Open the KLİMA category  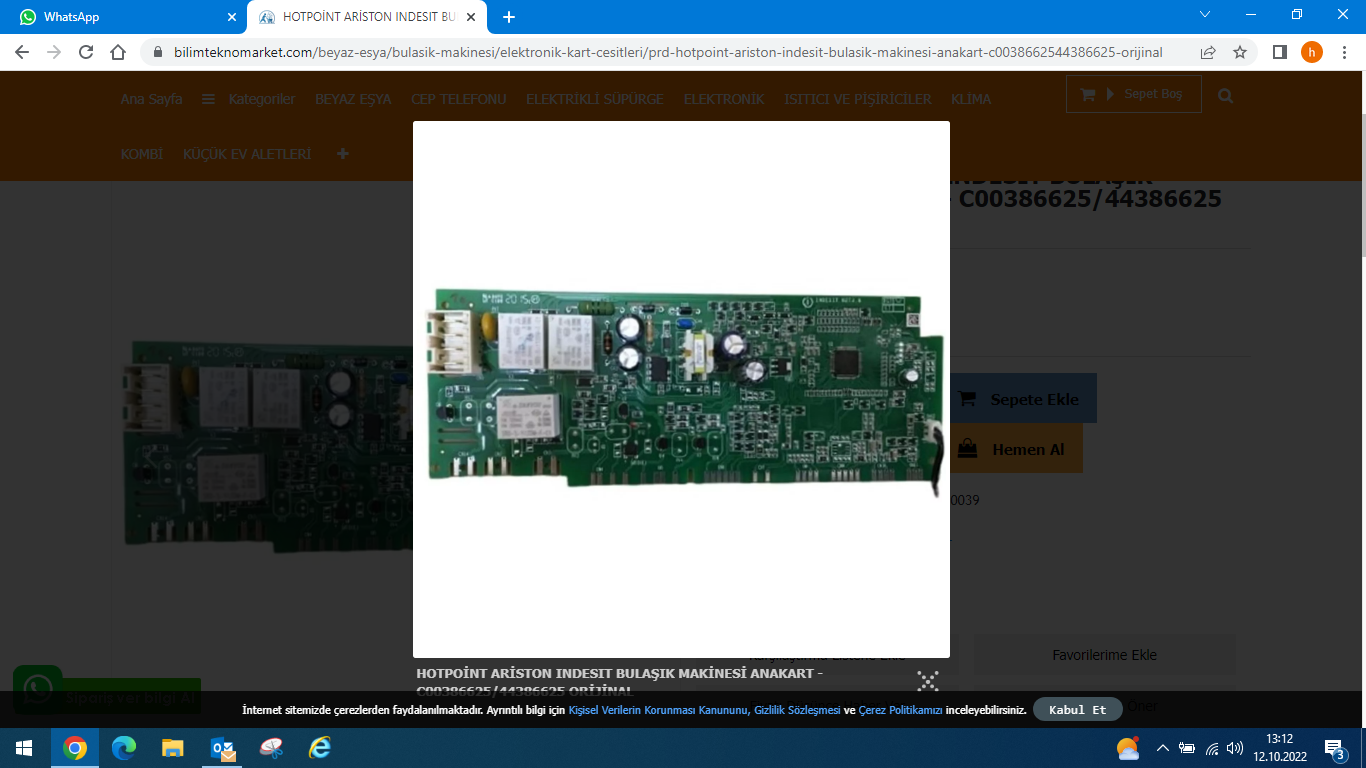click(x=971, y=99)
